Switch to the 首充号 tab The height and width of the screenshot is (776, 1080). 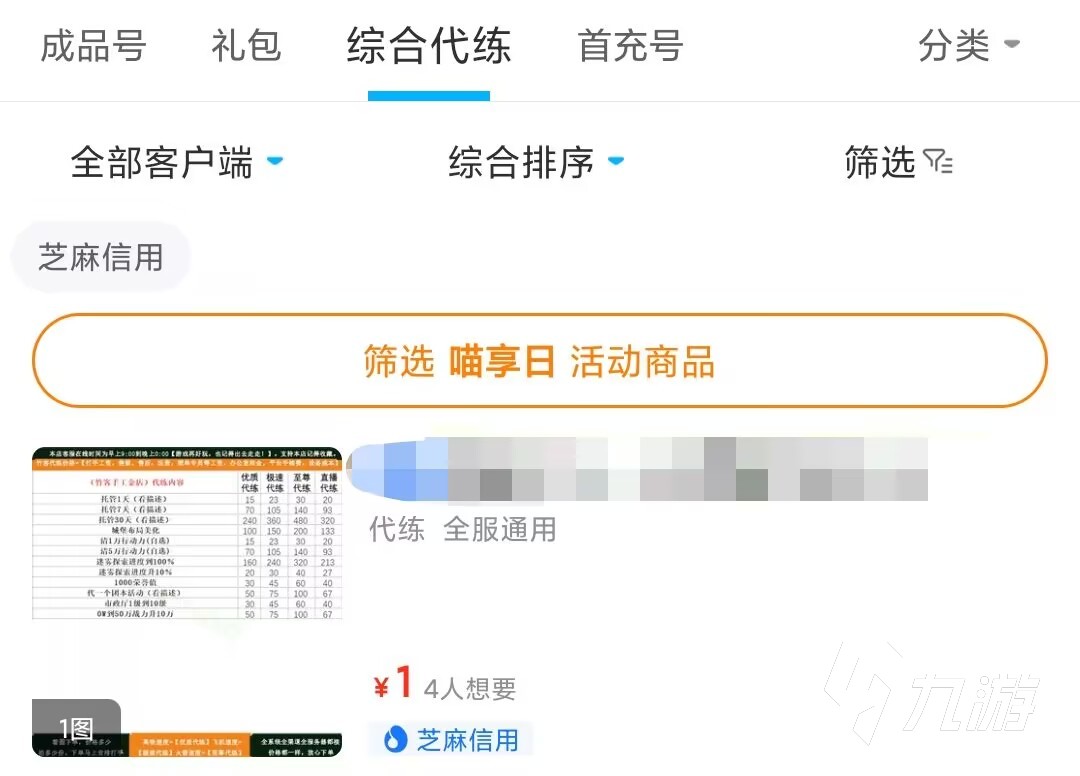point(628,46)
